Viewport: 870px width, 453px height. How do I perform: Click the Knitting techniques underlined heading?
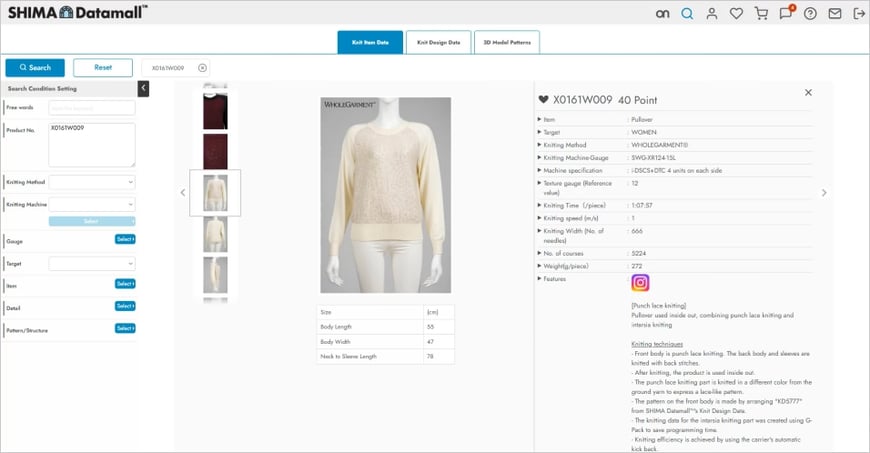[x=657, y=344]
